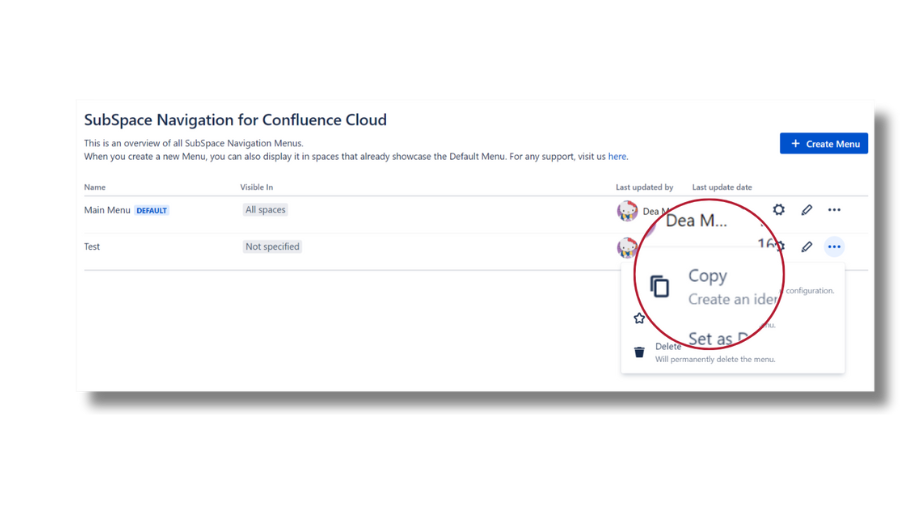Viewport: 910px width, 512px height.
Task: Collapse the more options menu for Test row
Action: 834,247
